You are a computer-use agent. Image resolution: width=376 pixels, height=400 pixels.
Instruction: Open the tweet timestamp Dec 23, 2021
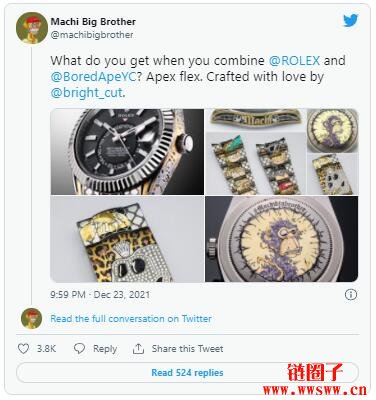click(x=100, y=295)
